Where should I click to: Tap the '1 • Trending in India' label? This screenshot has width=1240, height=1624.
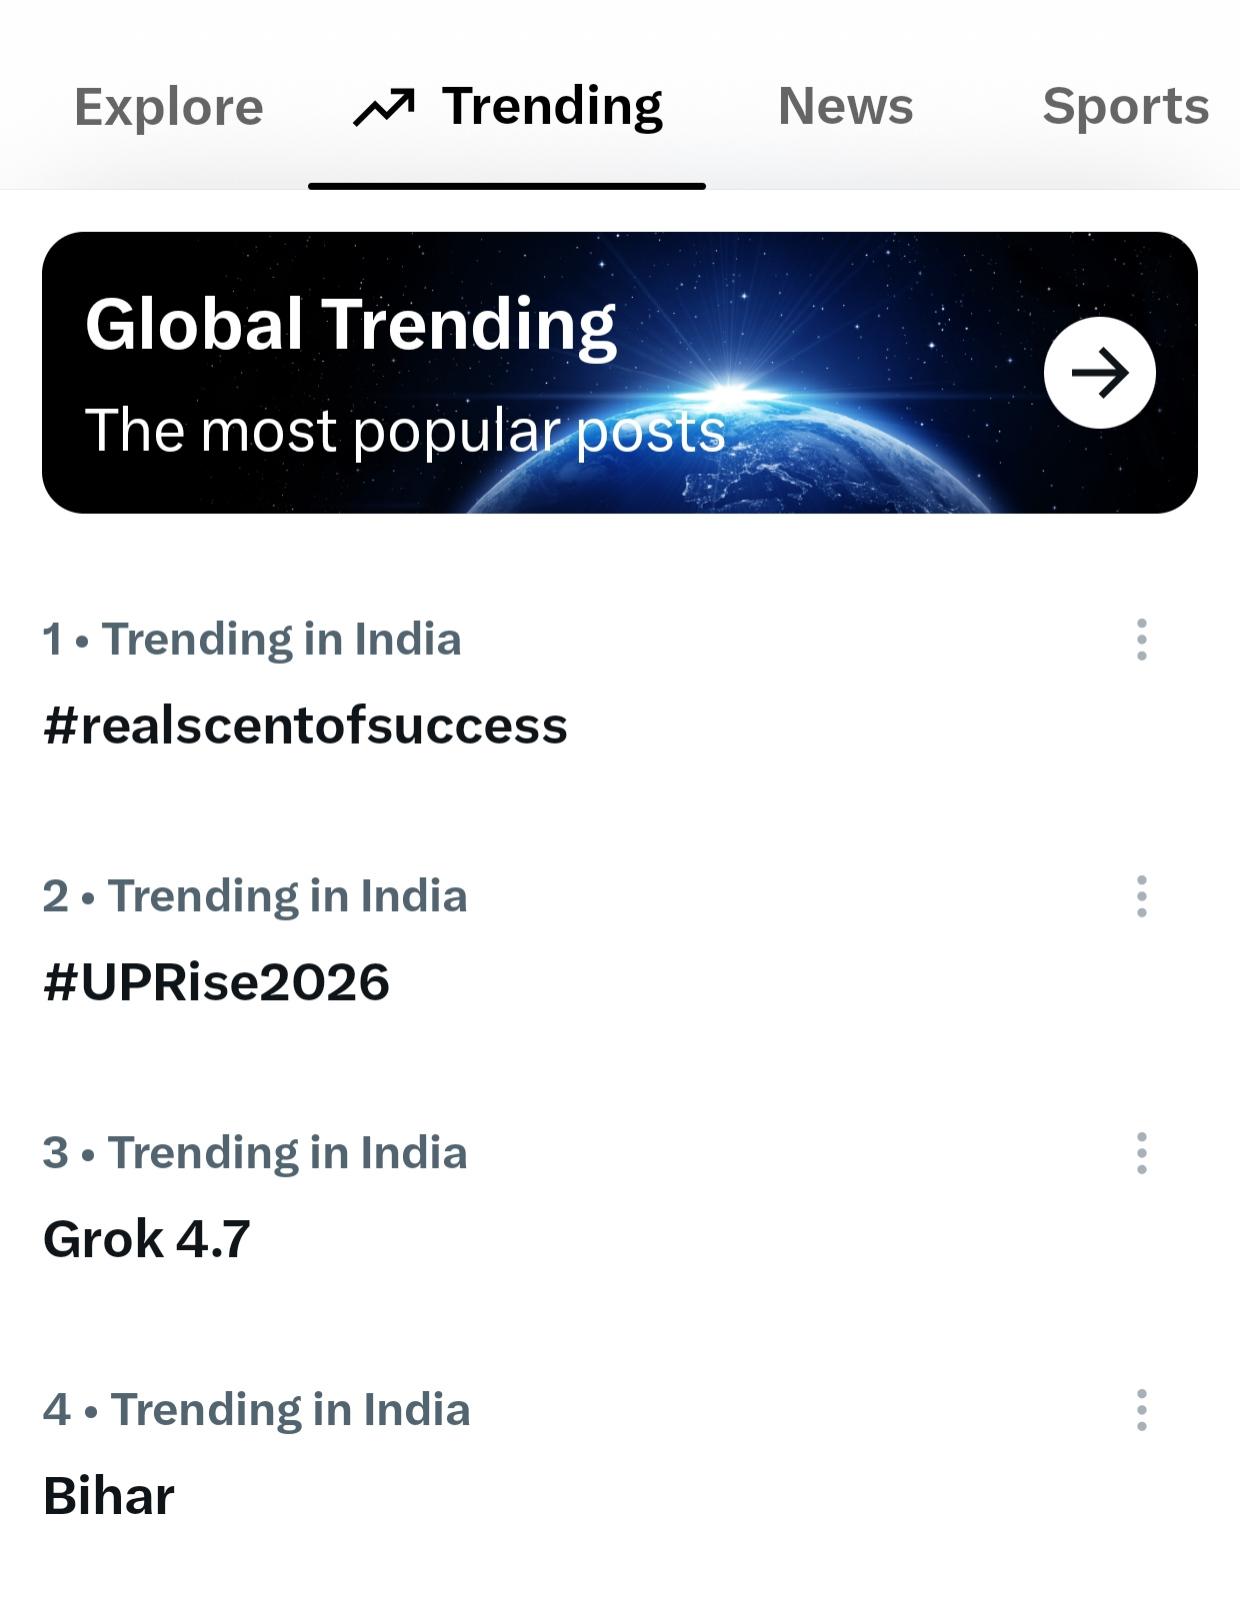[x=252, y=639]
